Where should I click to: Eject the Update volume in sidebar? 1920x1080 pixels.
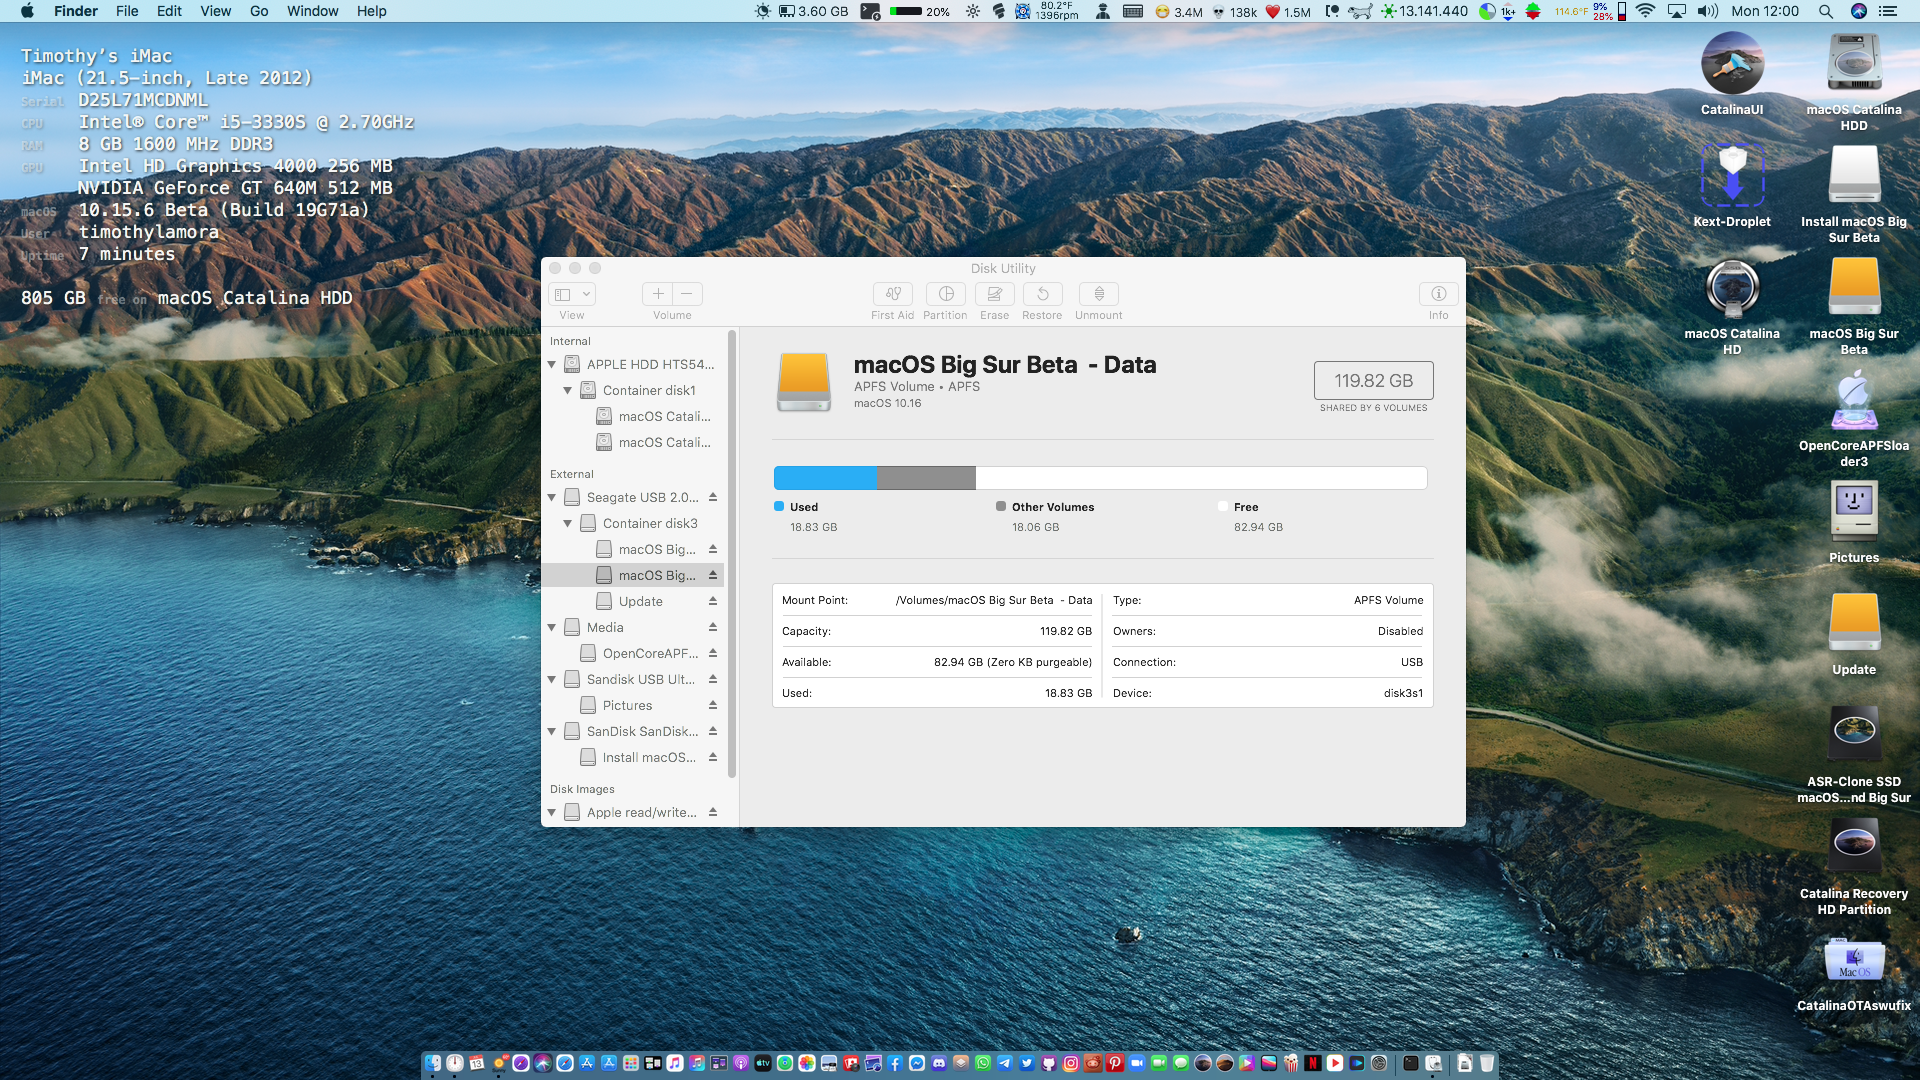coord(713,601)
